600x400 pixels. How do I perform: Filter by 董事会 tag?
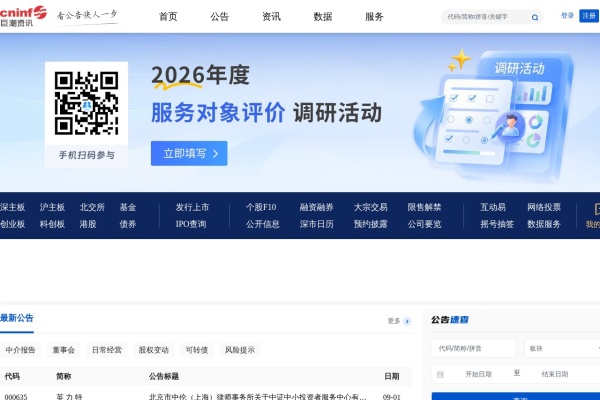click(64, 350)
